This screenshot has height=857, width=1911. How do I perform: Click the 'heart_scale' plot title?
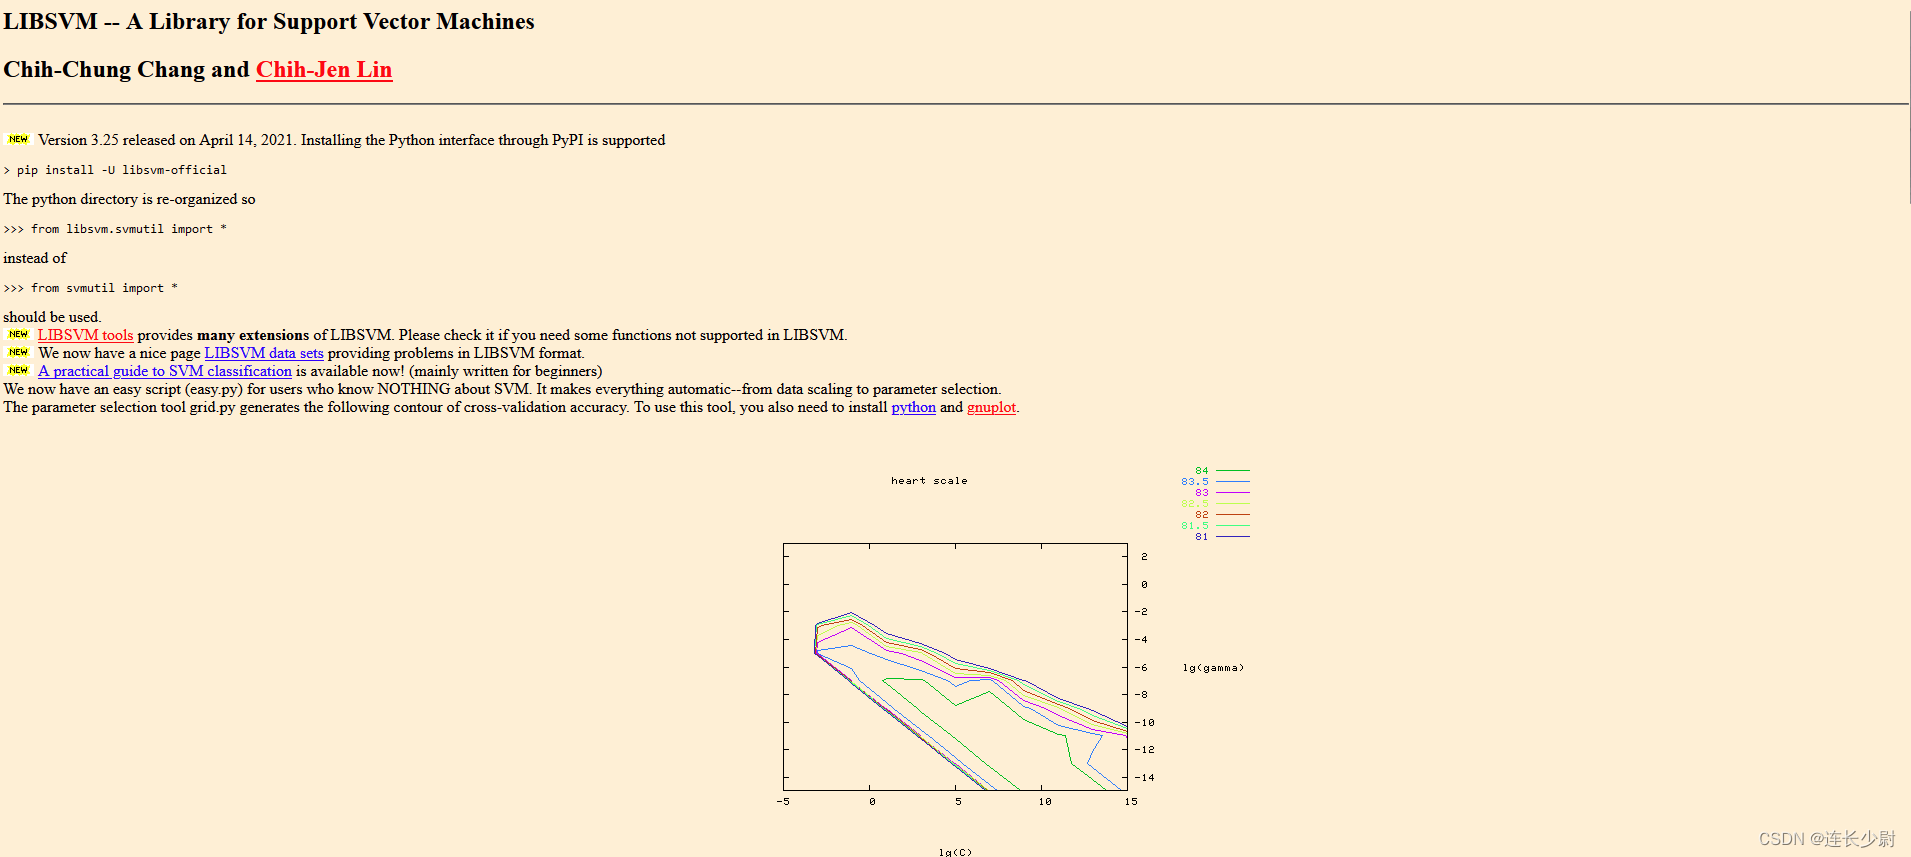tap(929, 481)
